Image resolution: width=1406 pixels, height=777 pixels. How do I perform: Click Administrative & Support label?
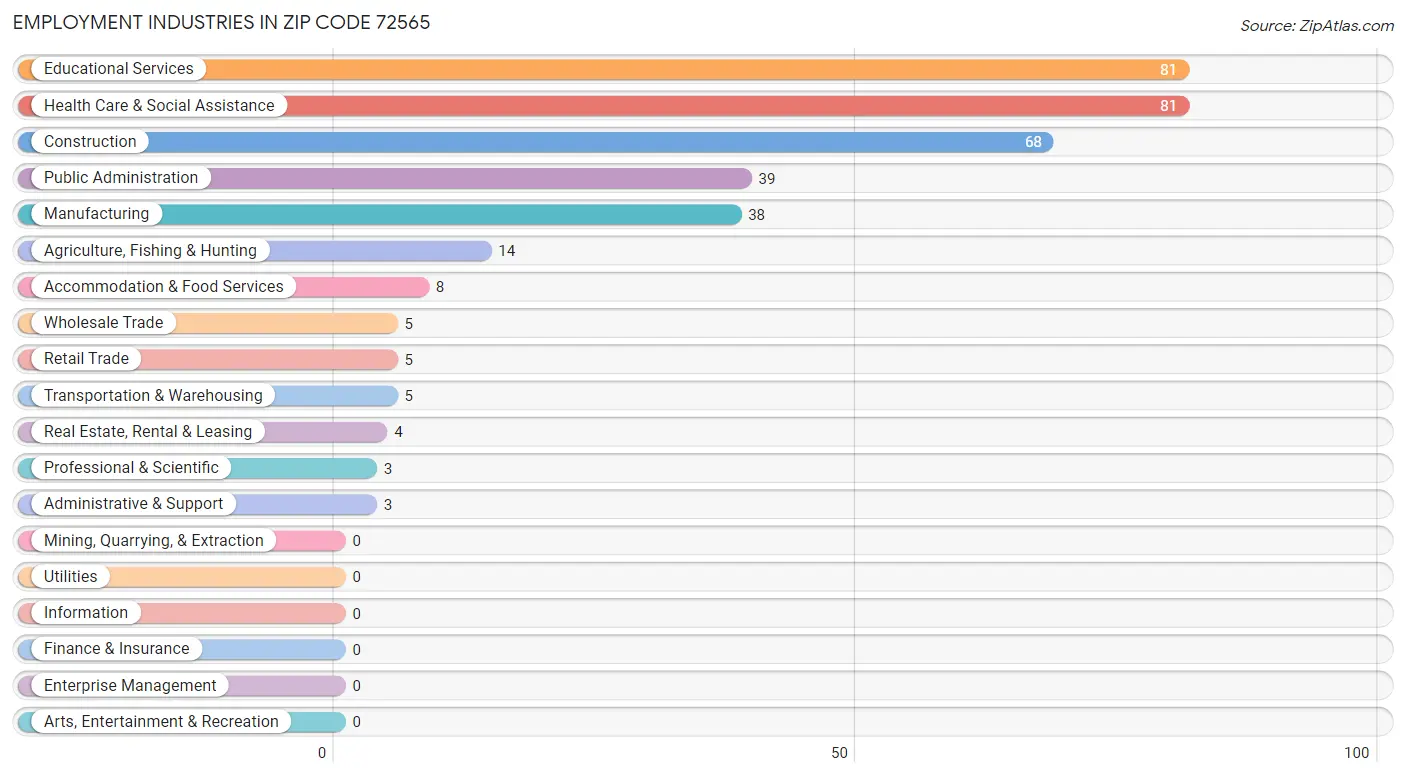(133, 504)
